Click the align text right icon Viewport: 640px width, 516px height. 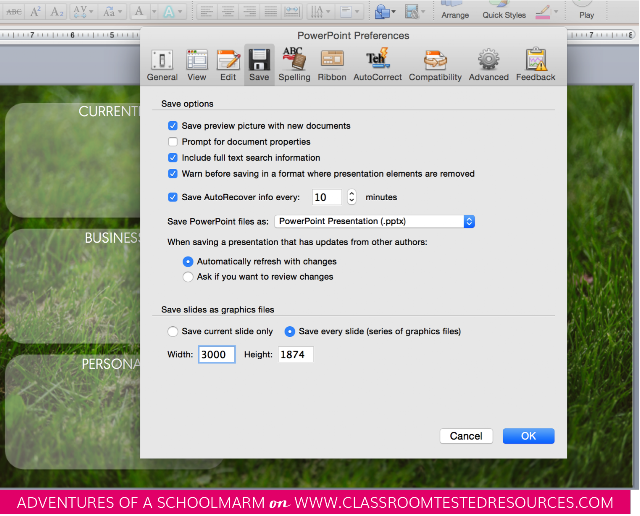point(249,11)
